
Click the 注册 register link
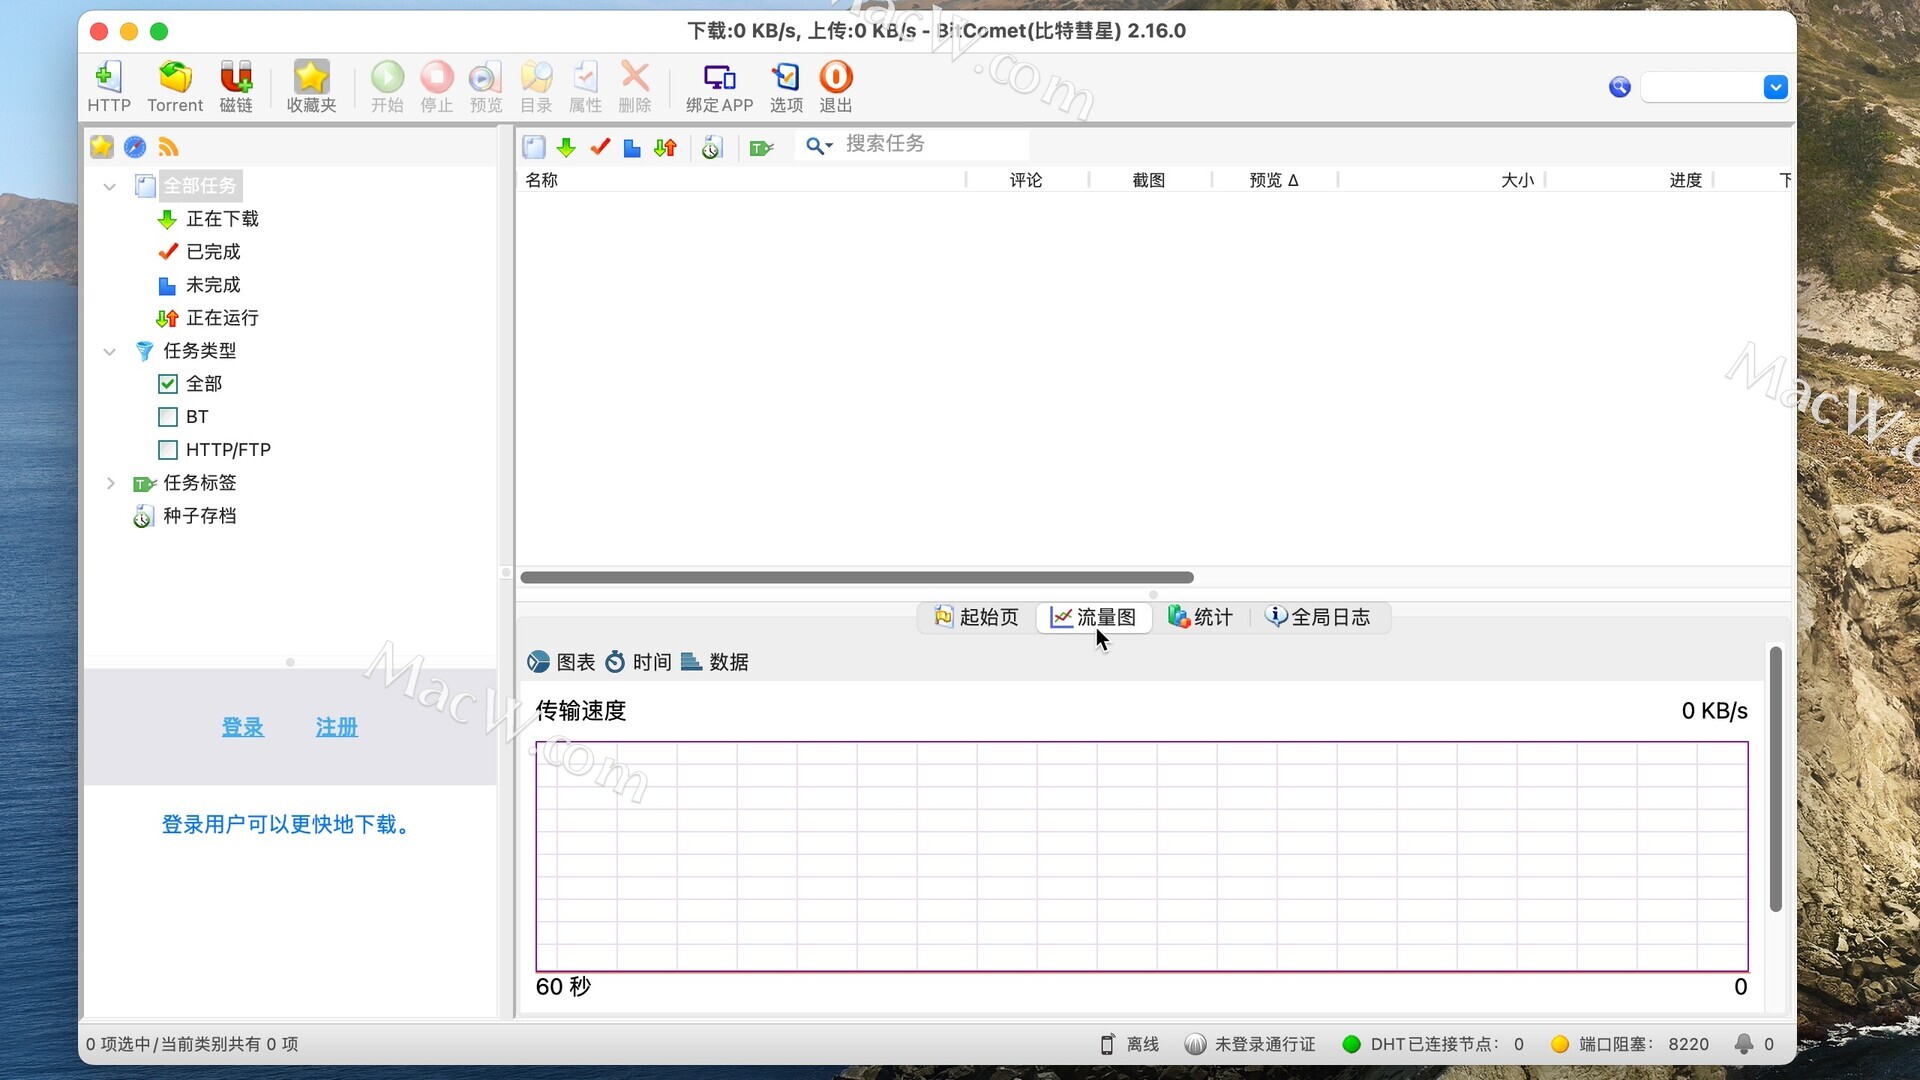(337, 728)
